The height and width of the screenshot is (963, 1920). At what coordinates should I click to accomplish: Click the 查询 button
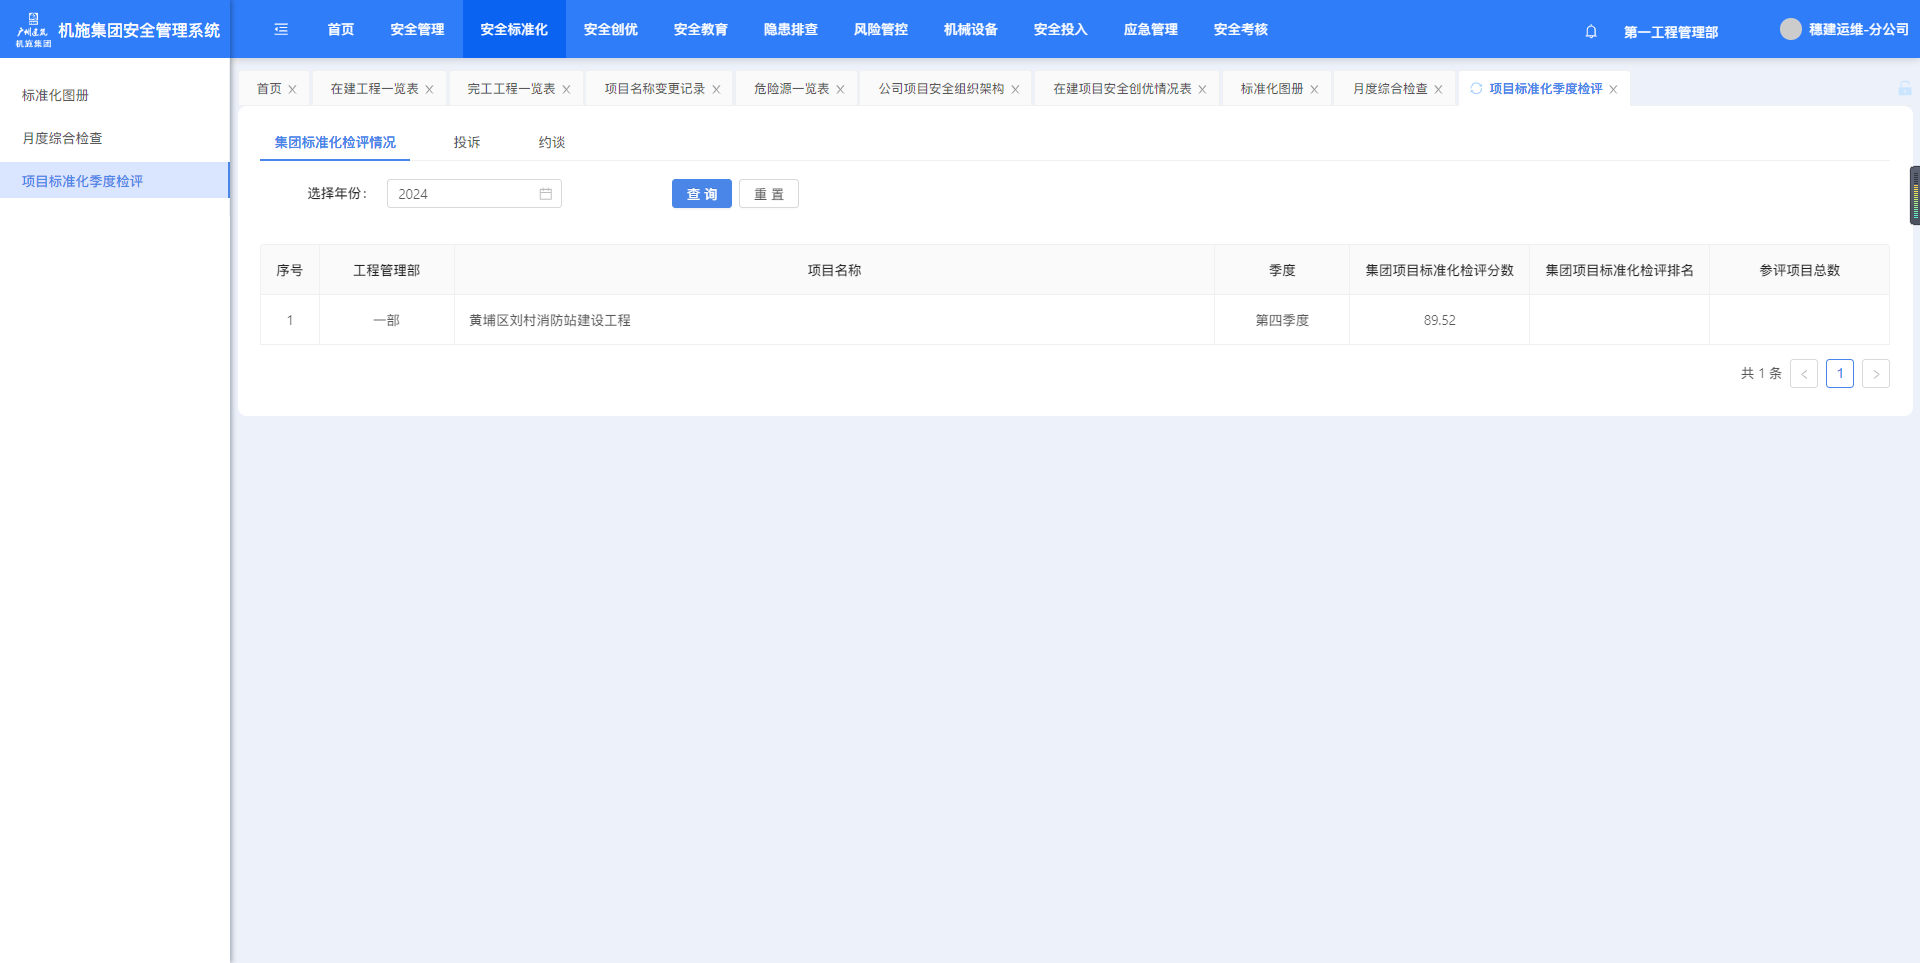[701, 194]
